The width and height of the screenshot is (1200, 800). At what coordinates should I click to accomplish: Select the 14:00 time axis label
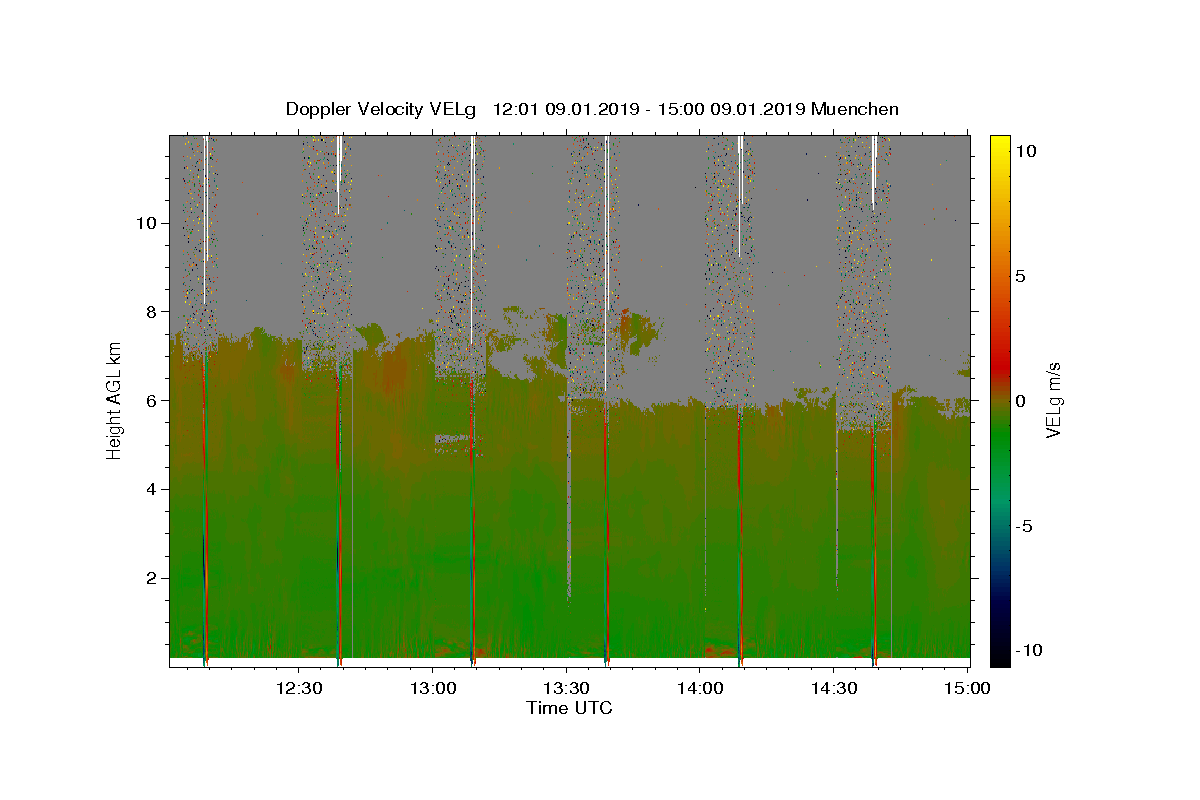700,688
